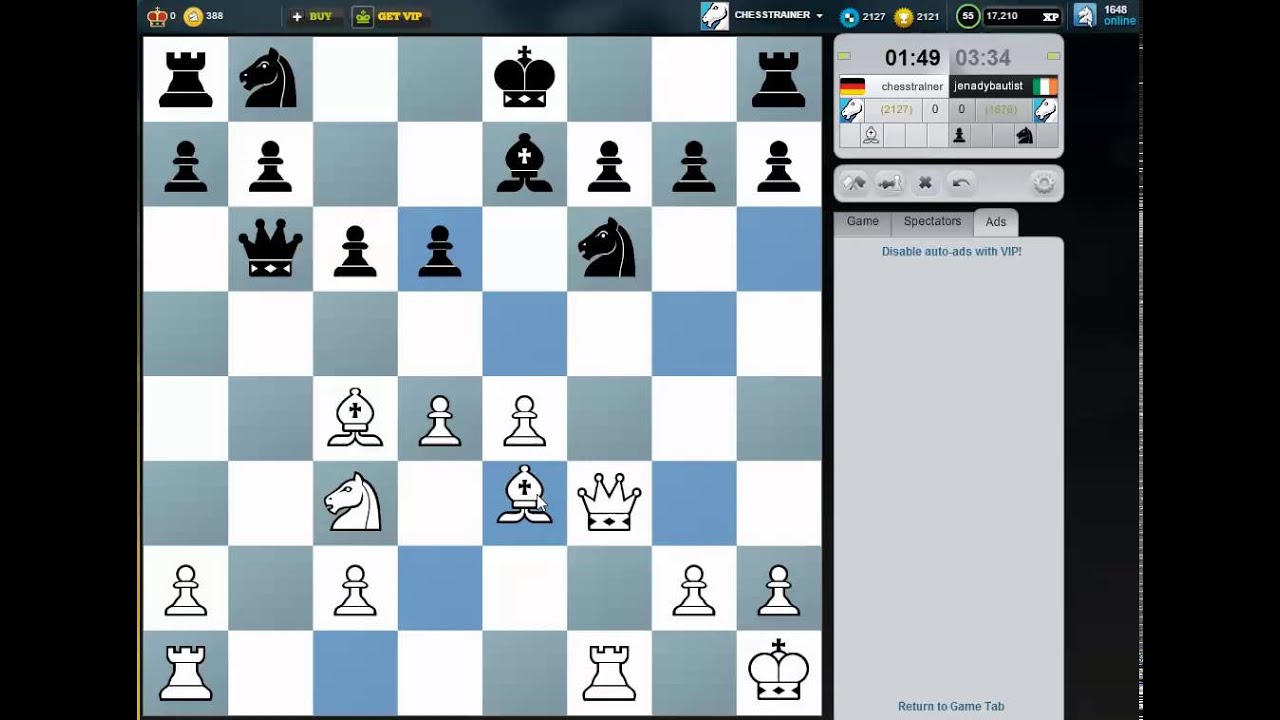Viewport: 1280px width, 720px height.
Task: Click the 17,210 XP progress bar
Action: 1022,16
